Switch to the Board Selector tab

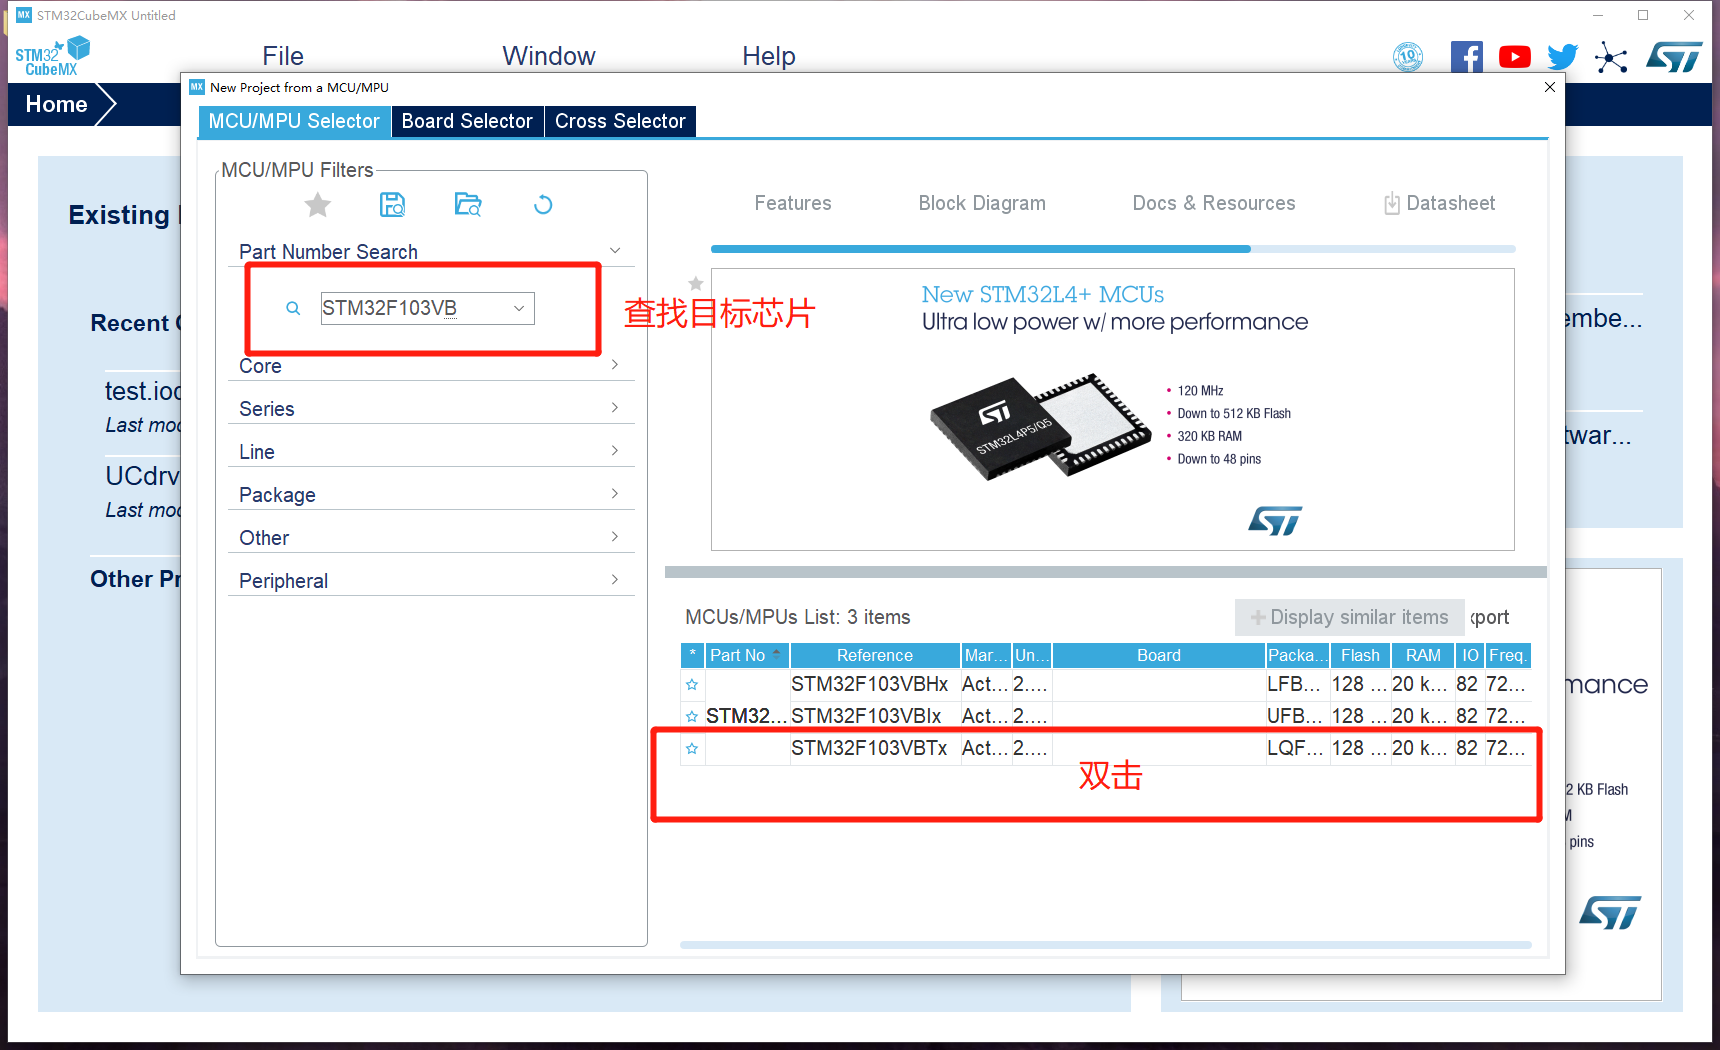click(467, 121)
